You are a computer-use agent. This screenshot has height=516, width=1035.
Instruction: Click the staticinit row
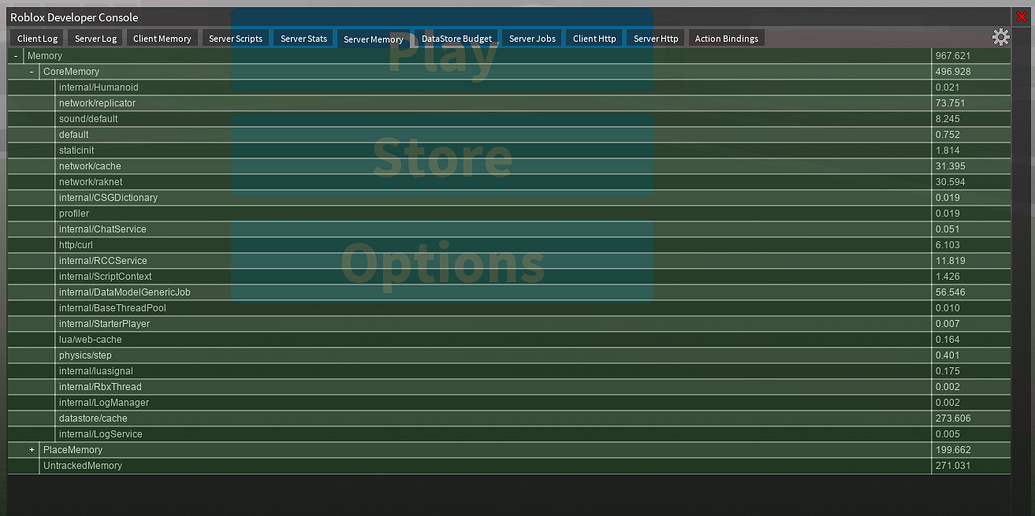click(x=509, y=150)
